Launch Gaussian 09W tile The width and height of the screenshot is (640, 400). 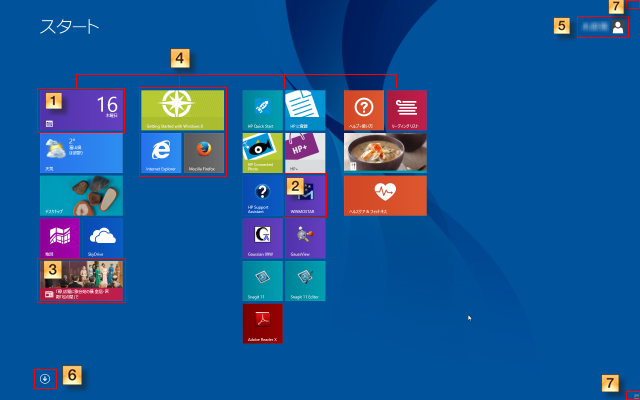pyautogui.click(x=262, y=238)
